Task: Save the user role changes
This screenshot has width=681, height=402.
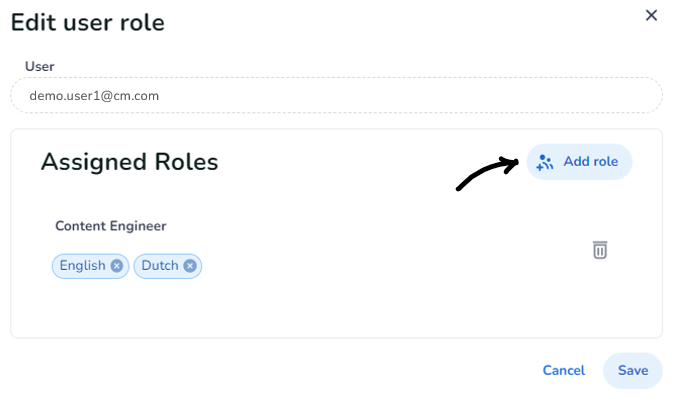Action: coord(632,370)
